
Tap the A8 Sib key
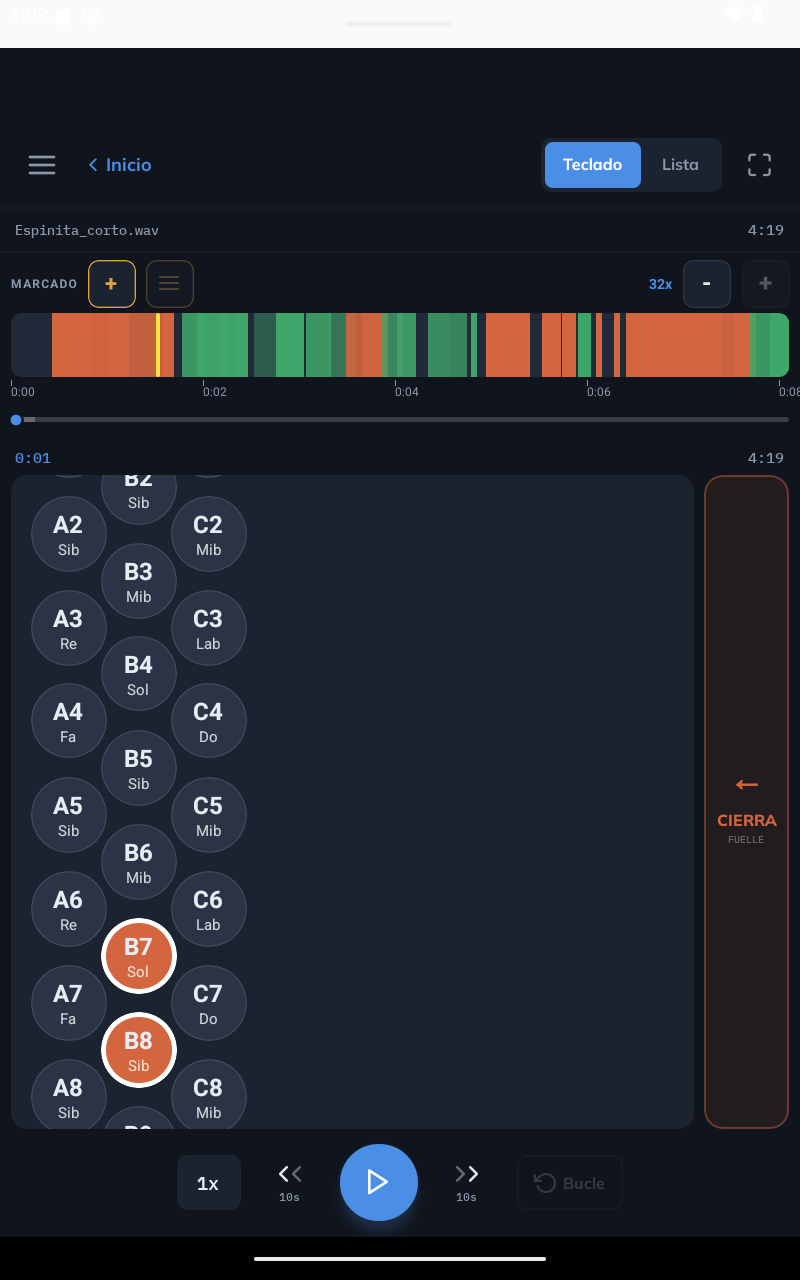(x=69, y=1097)
